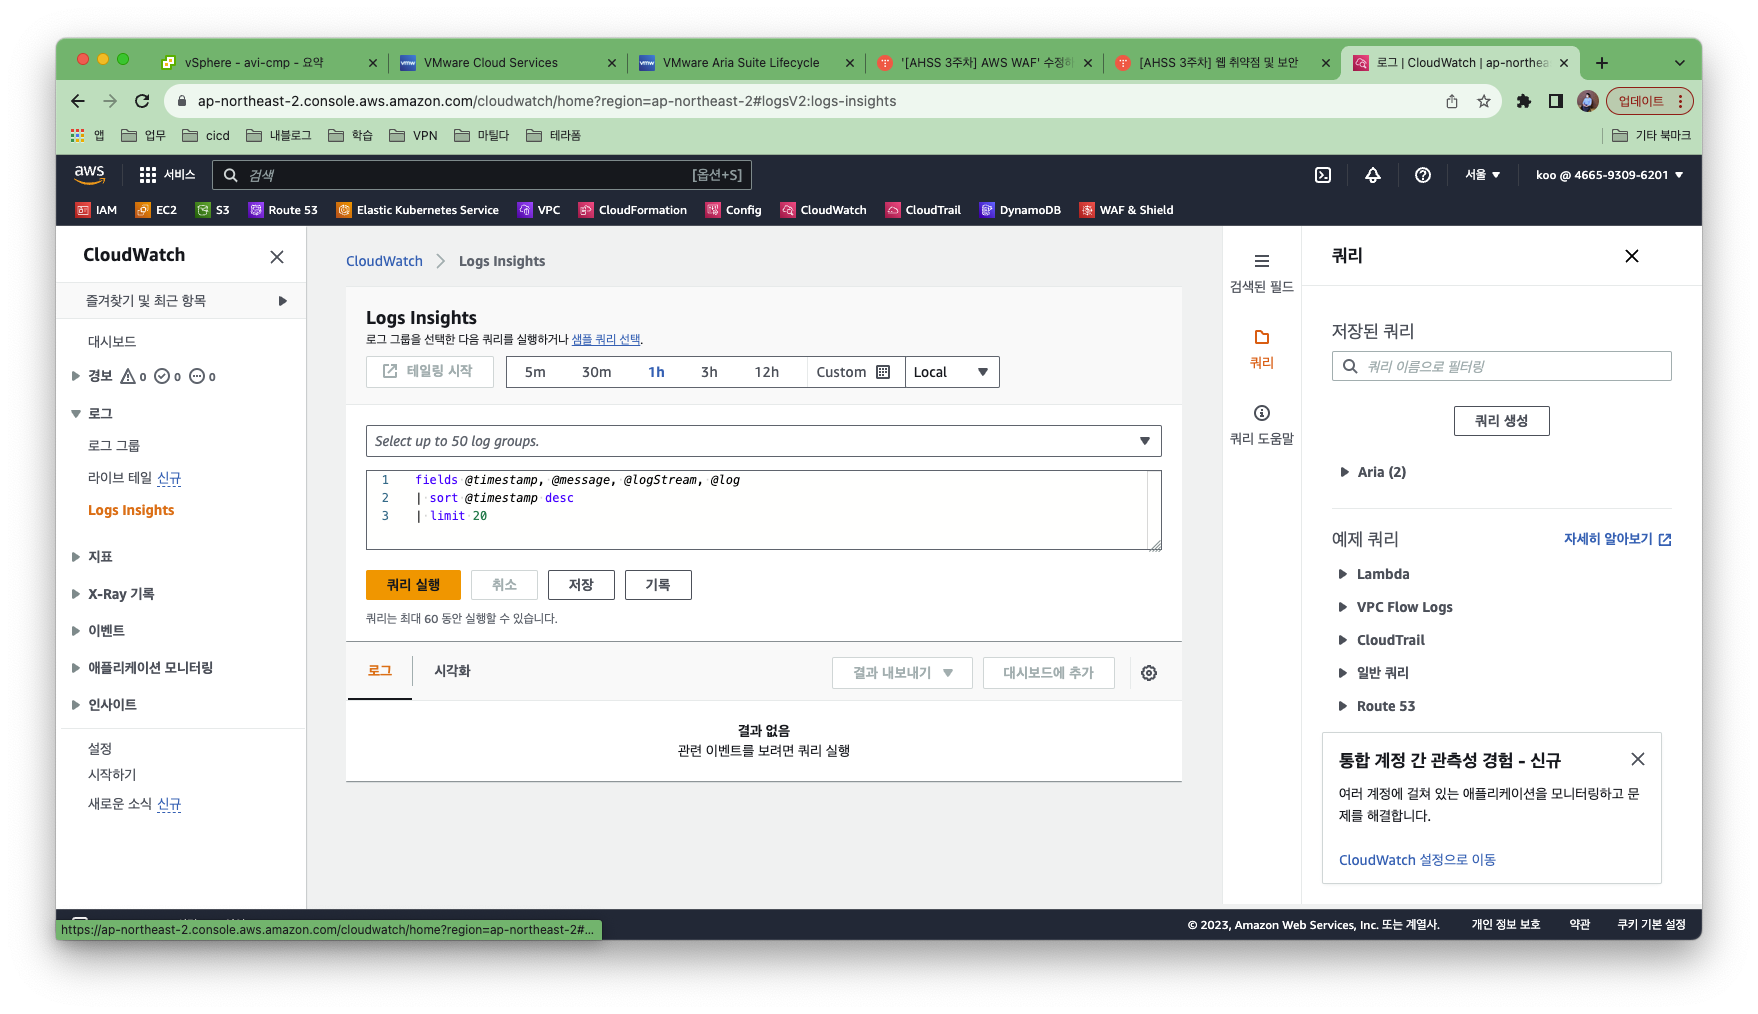Run the query
1758x1014 pixels.
pos(413,585)
